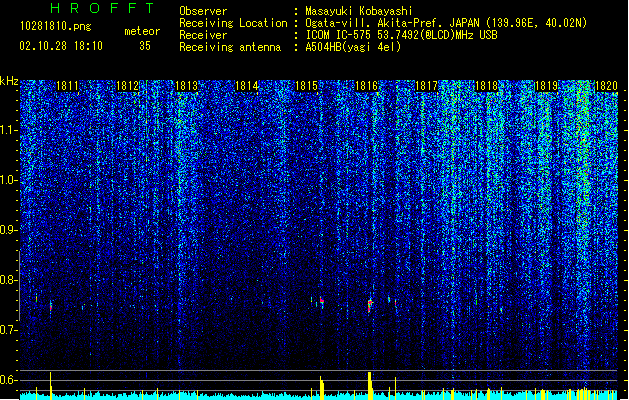
Task: Click the bright meteor echo just after 1816
Action: tap(370, 305)
